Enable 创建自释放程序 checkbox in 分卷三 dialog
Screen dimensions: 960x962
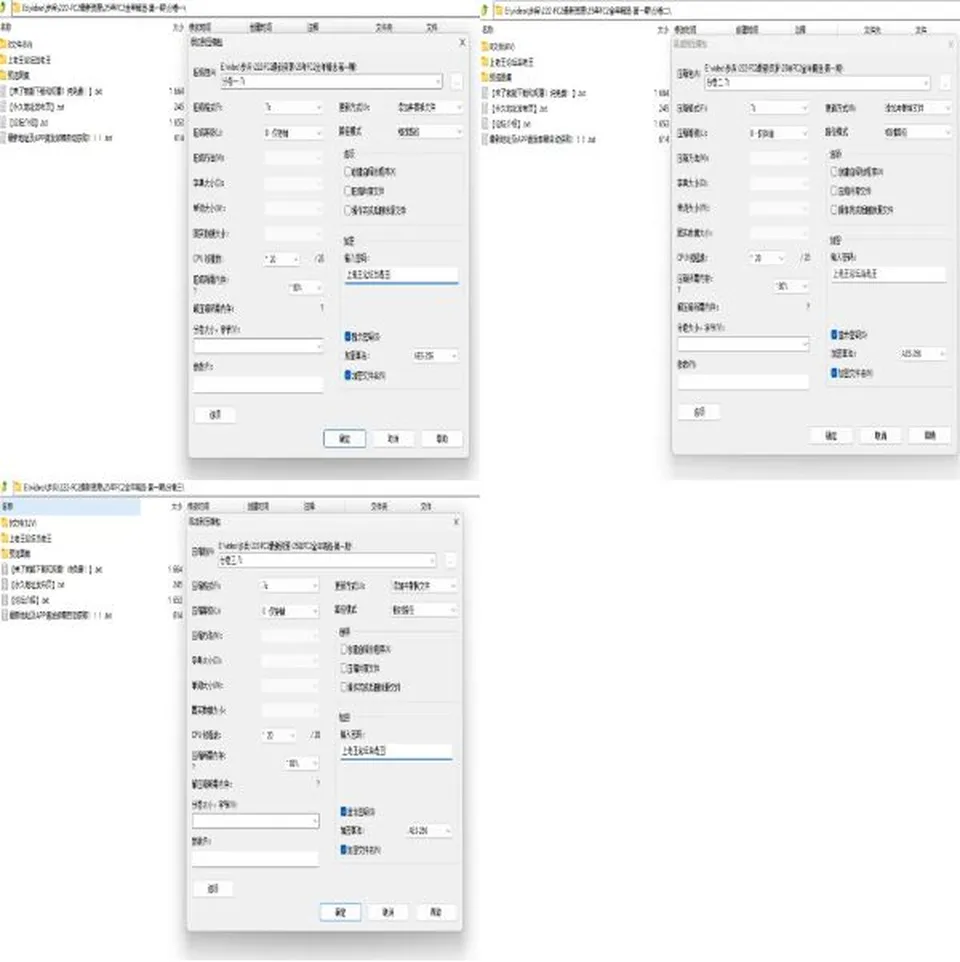(x=344, y=649)
